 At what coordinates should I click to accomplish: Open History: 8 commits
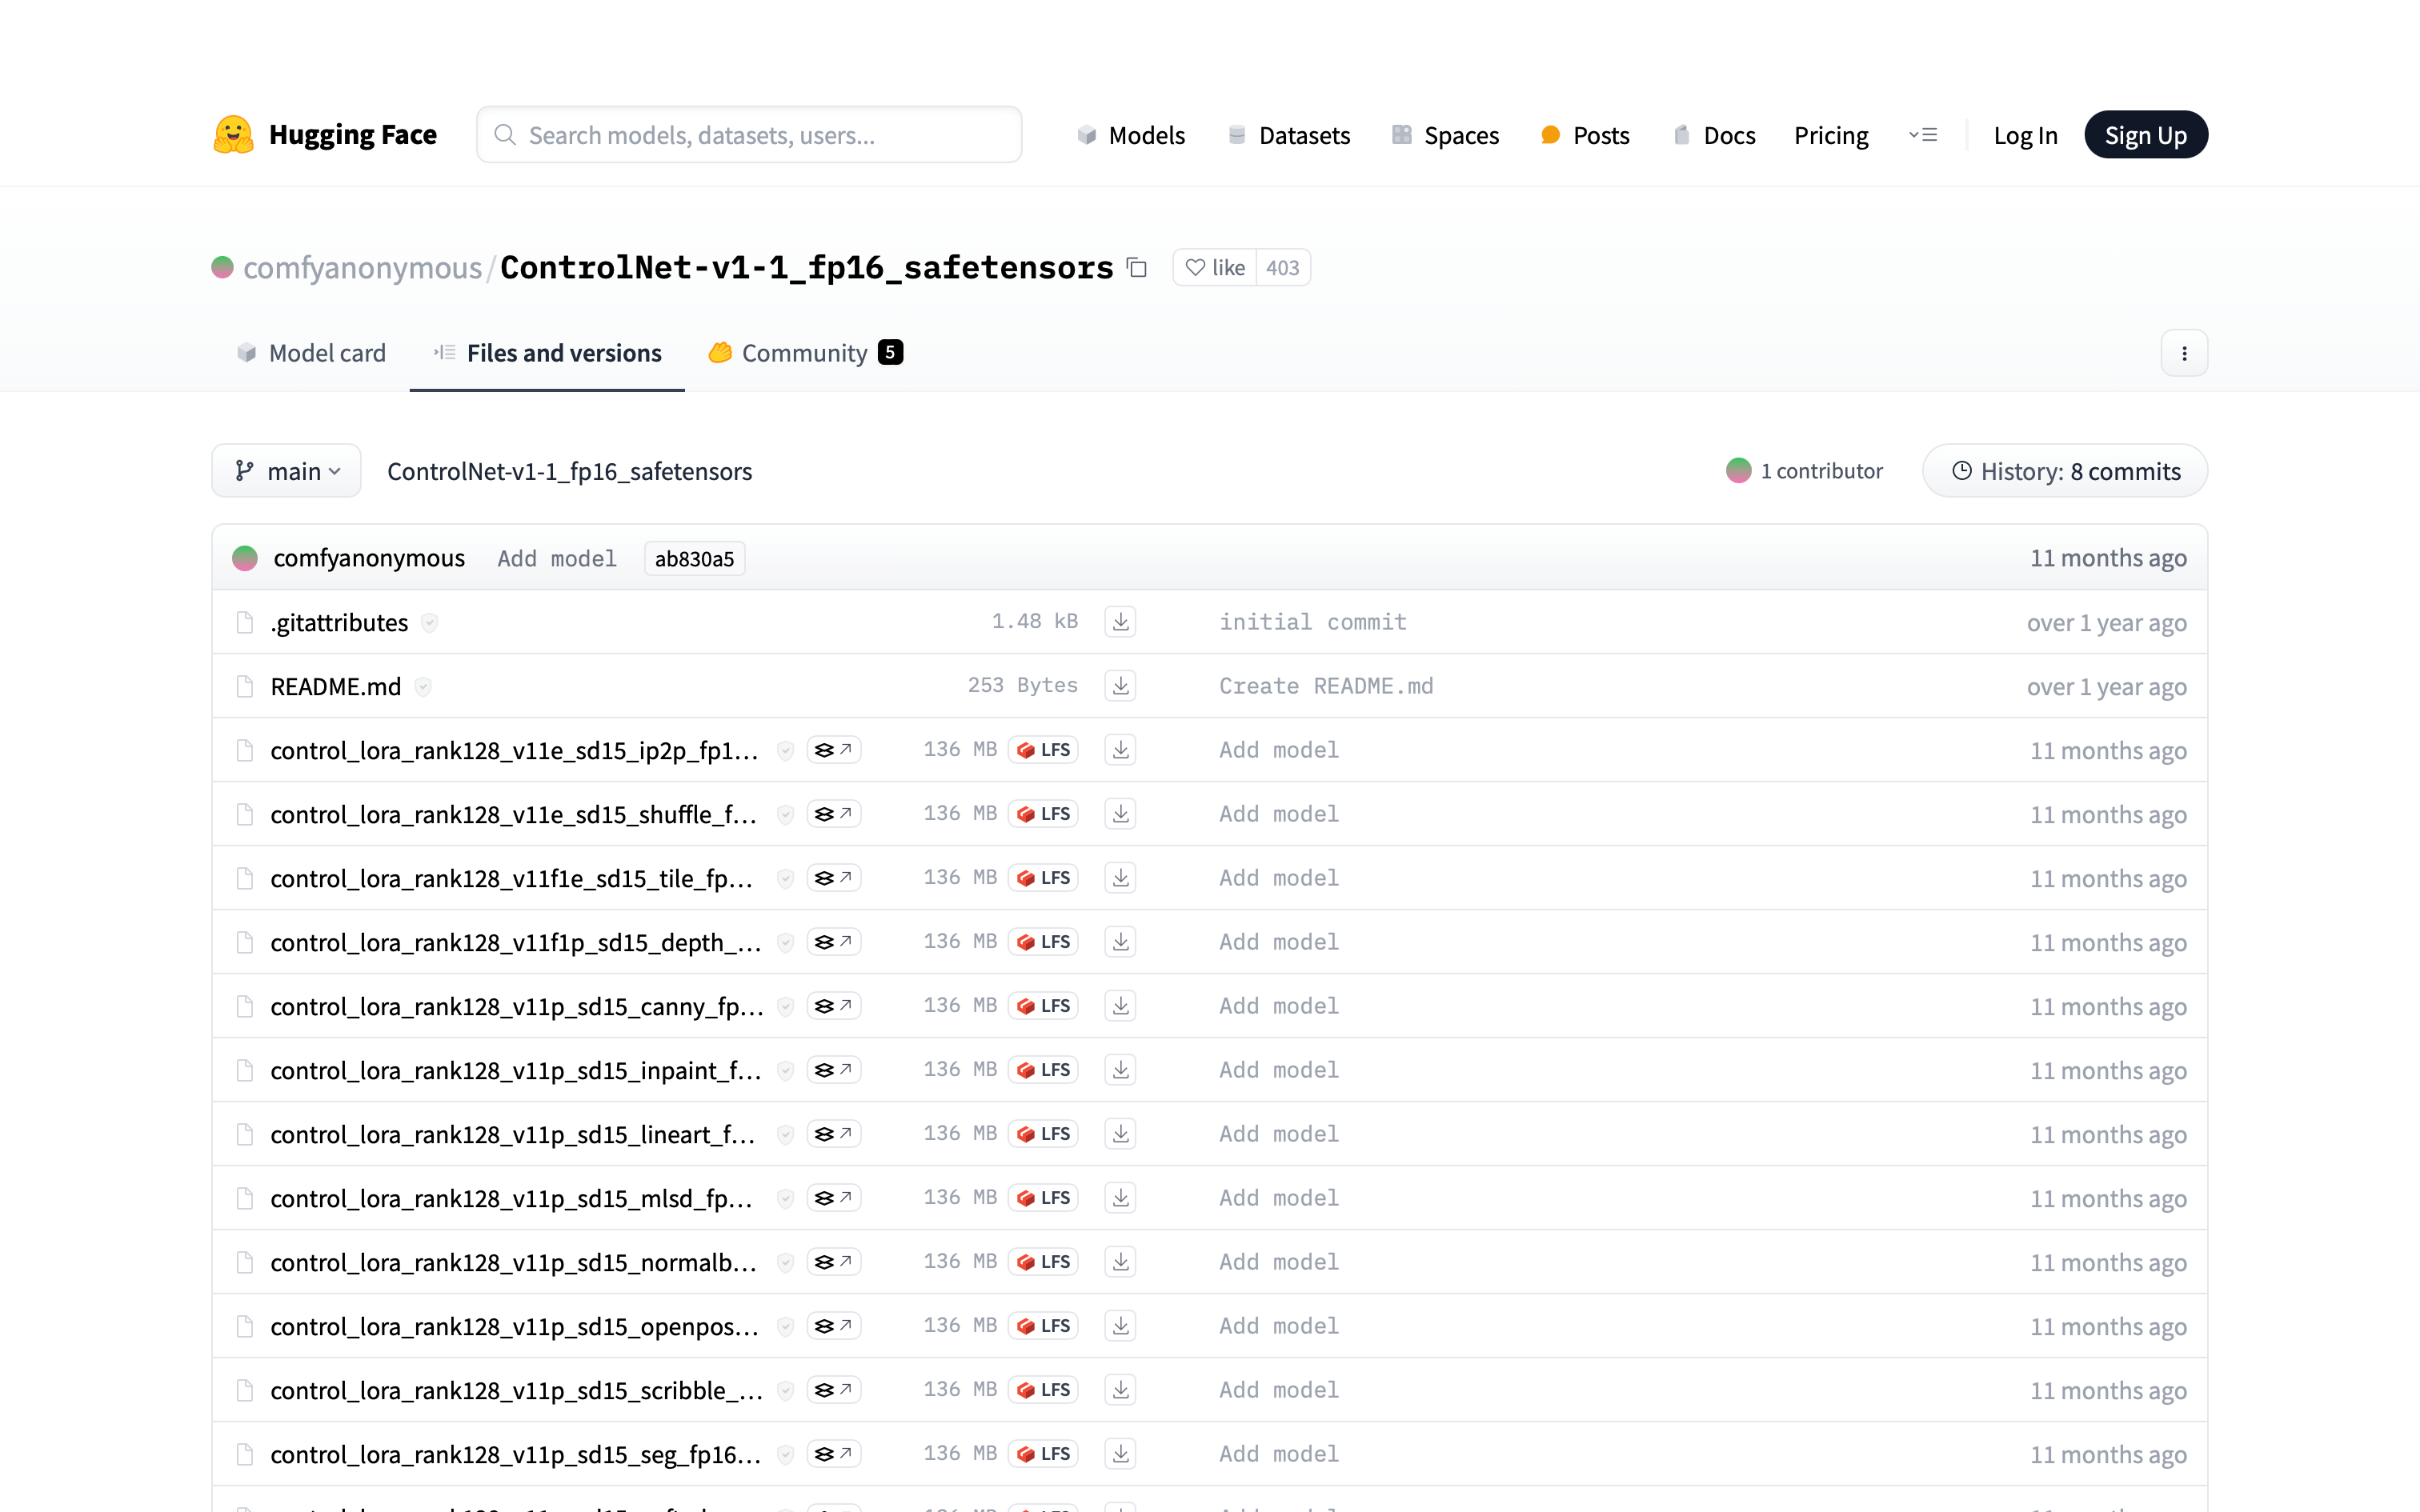2065,471
